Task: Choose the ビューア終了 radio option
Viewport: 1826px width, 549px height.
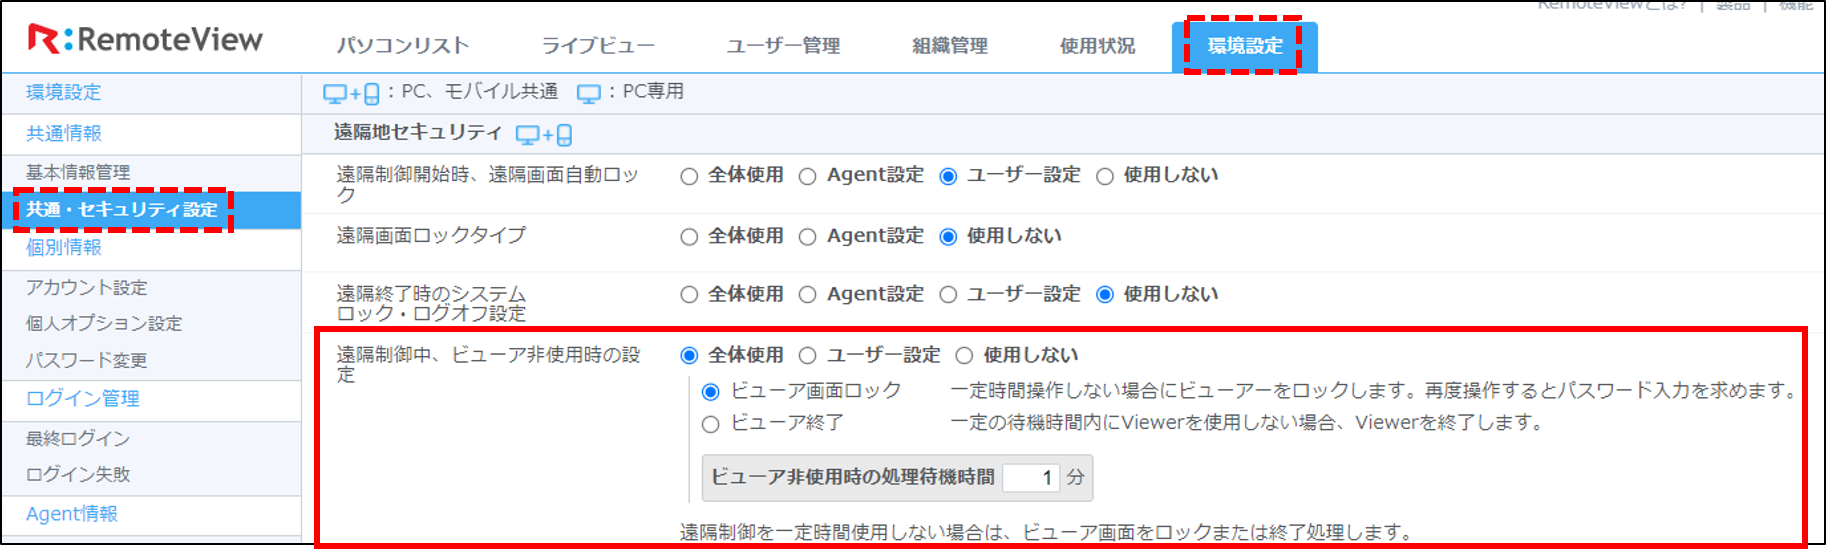Action: (711, 424)
